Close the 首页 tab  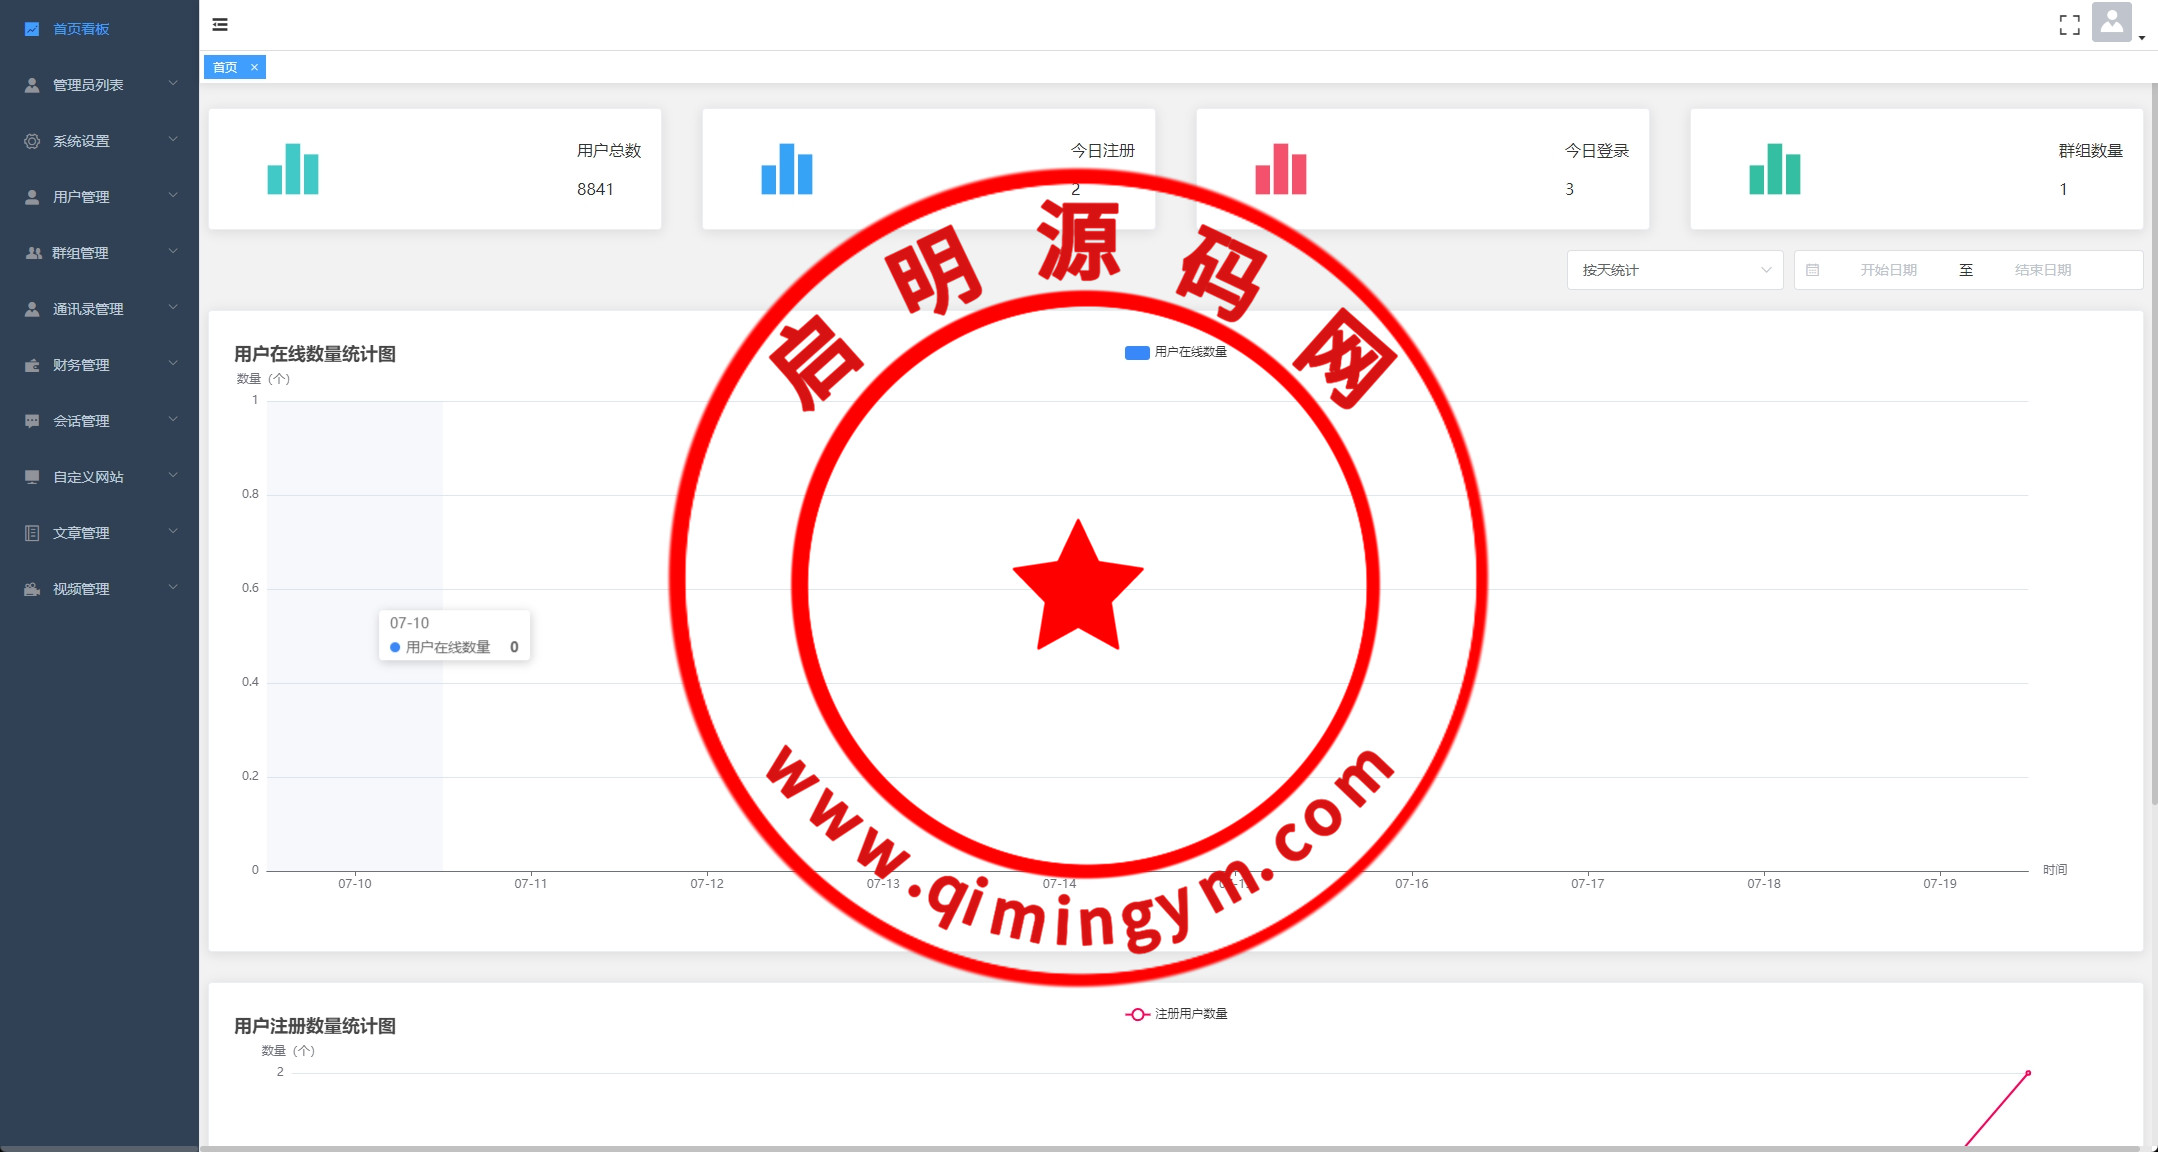point(254,67)
